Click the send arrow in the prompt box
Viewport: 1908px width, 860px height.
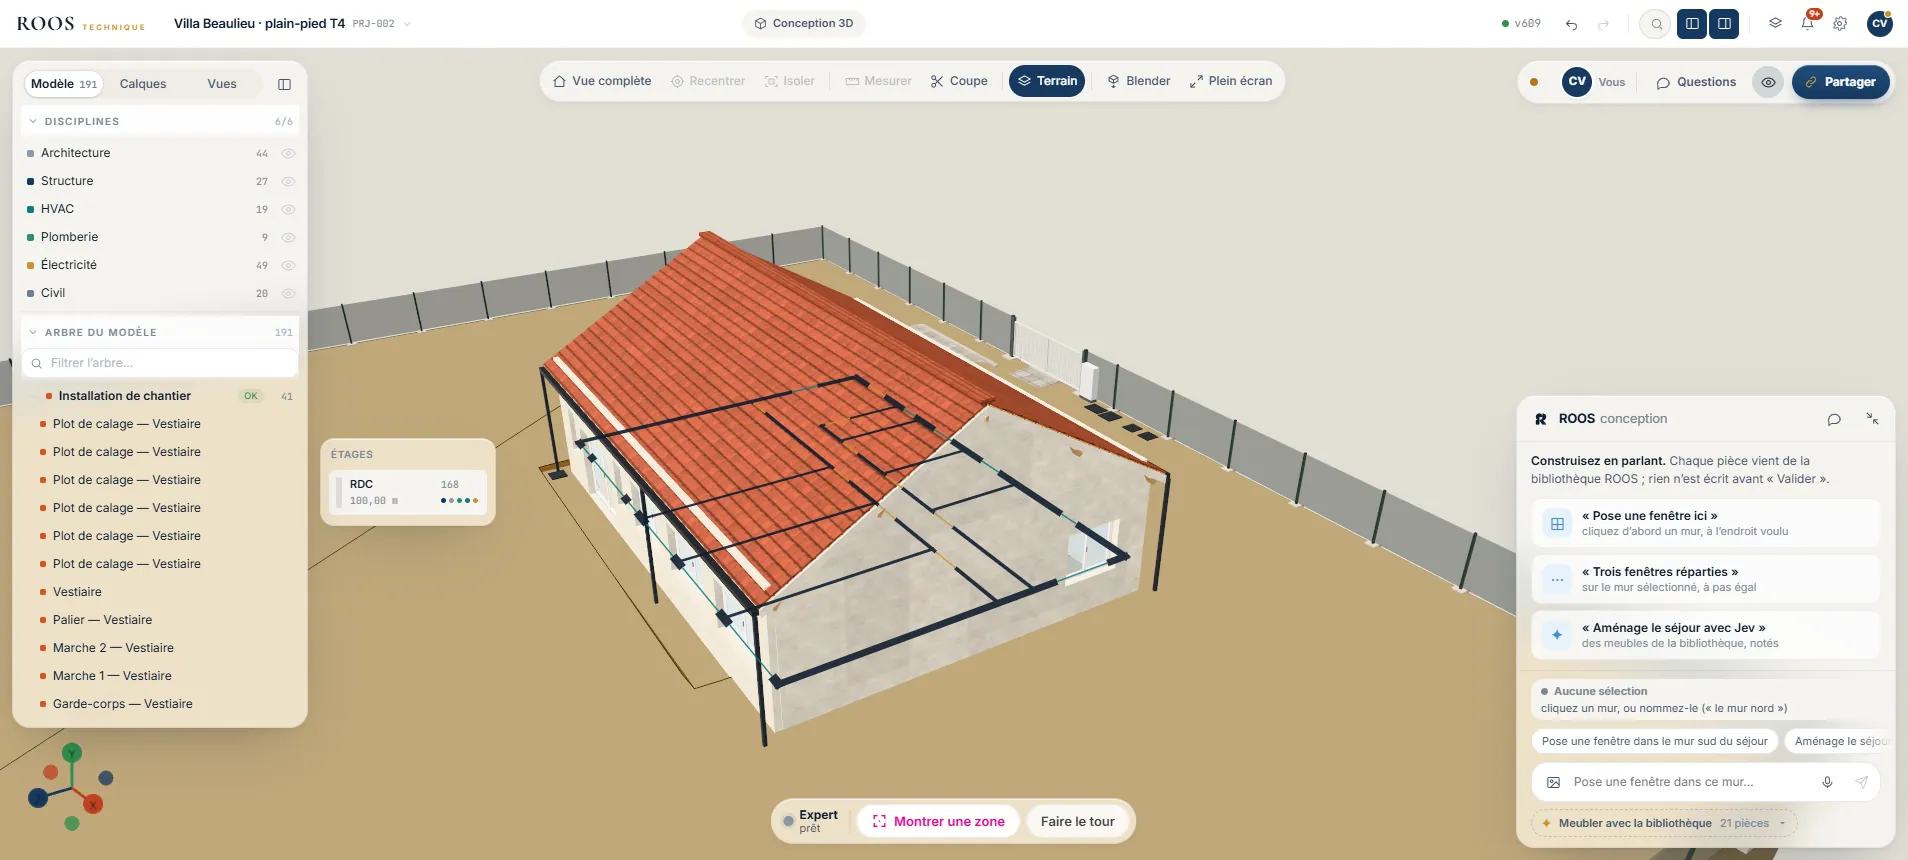click(x=1861, y=782)
